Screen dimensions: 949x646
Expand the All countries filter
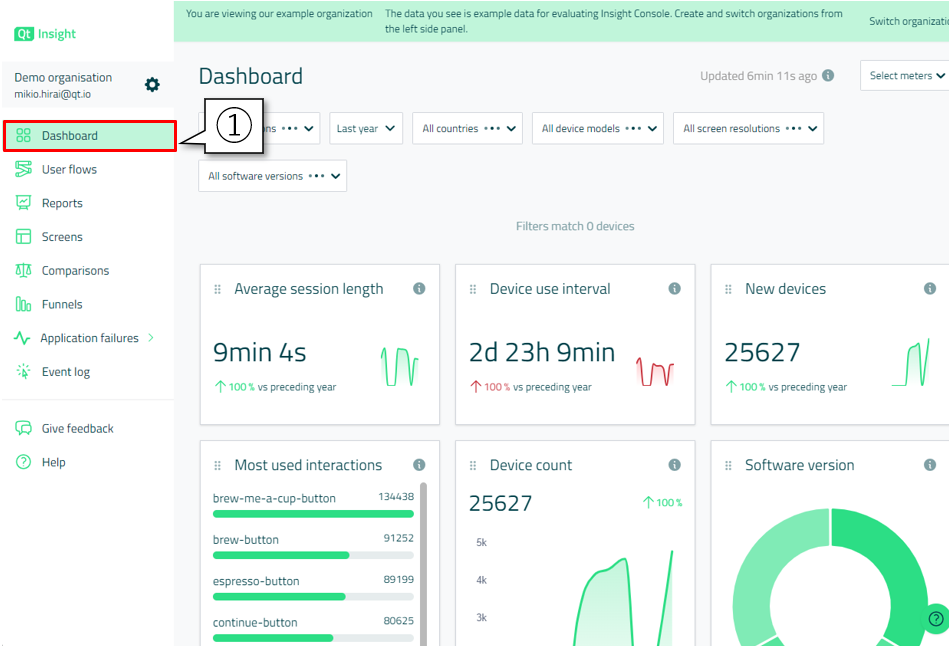pos(467,128)
